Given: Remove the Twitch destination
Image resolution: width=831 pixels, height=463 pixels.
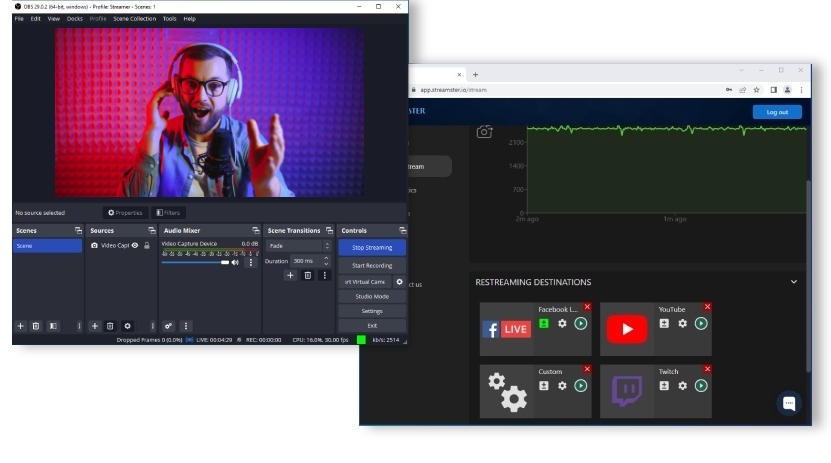Looking at the screenshot, I should point(708,369).
